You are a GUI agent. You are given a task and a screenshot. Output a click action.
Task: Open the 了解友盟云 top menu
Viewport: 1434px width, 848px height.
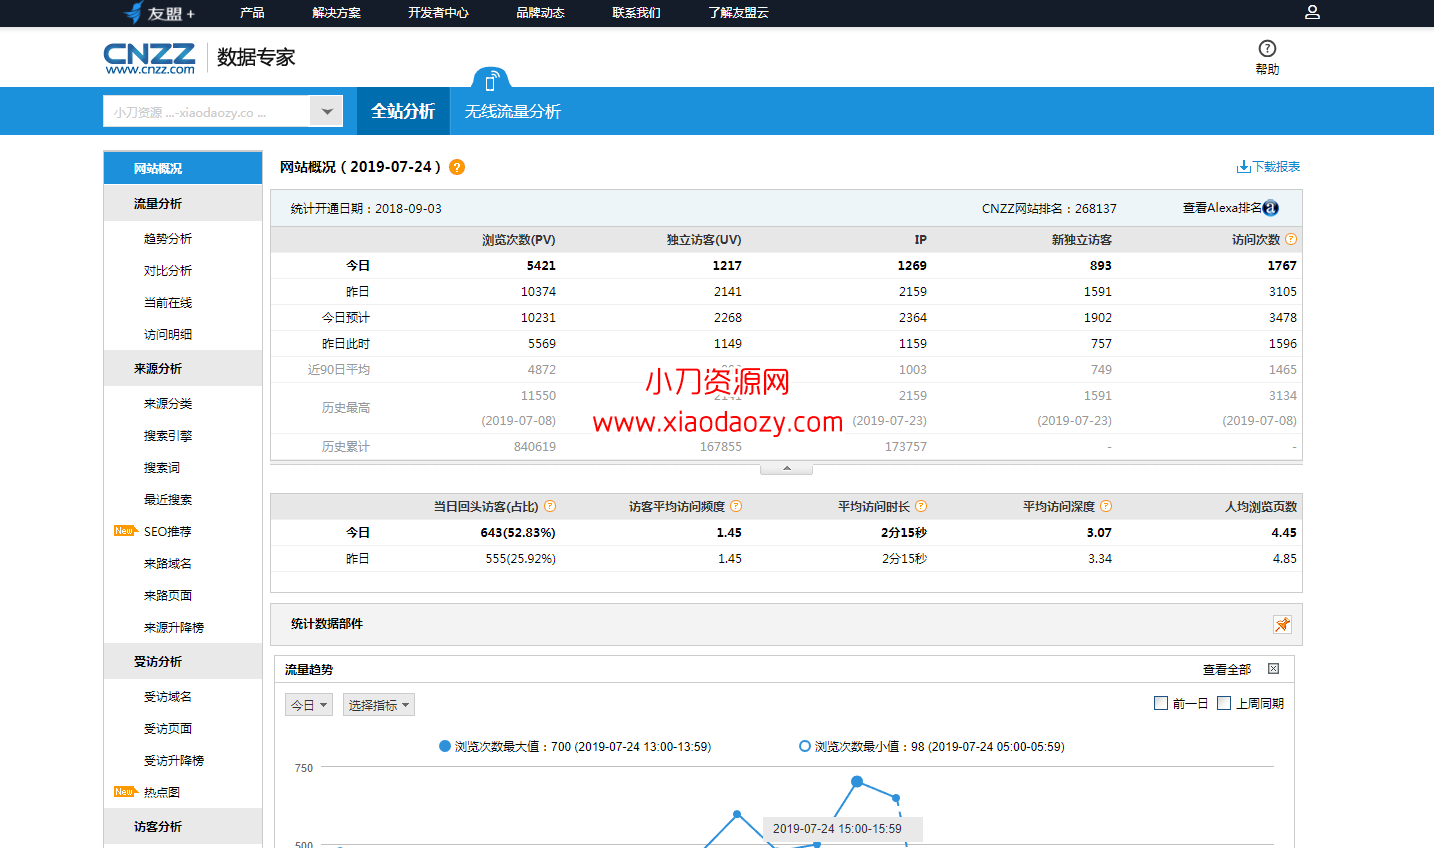738,13
